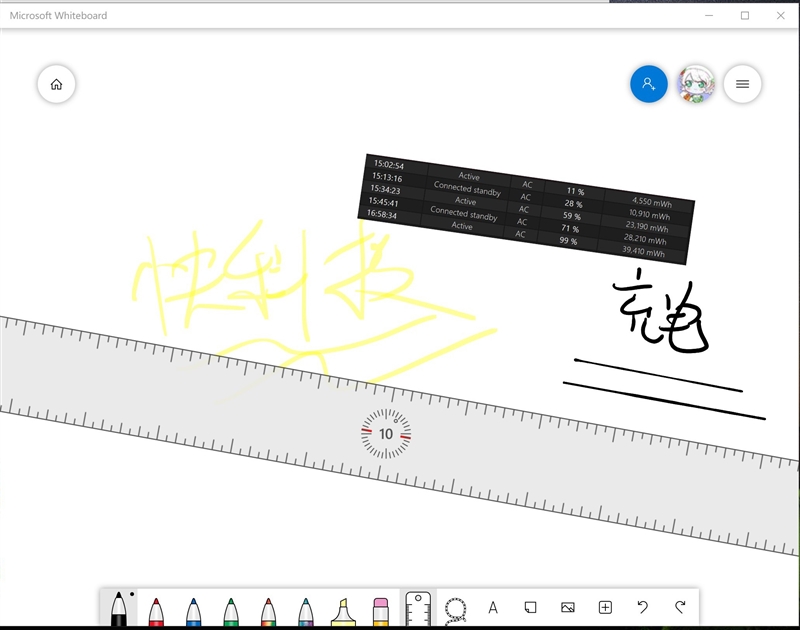The width and height of the screenshot is (800, 630).
Task: Undo the last drawing action
Action: pos(641,607)
